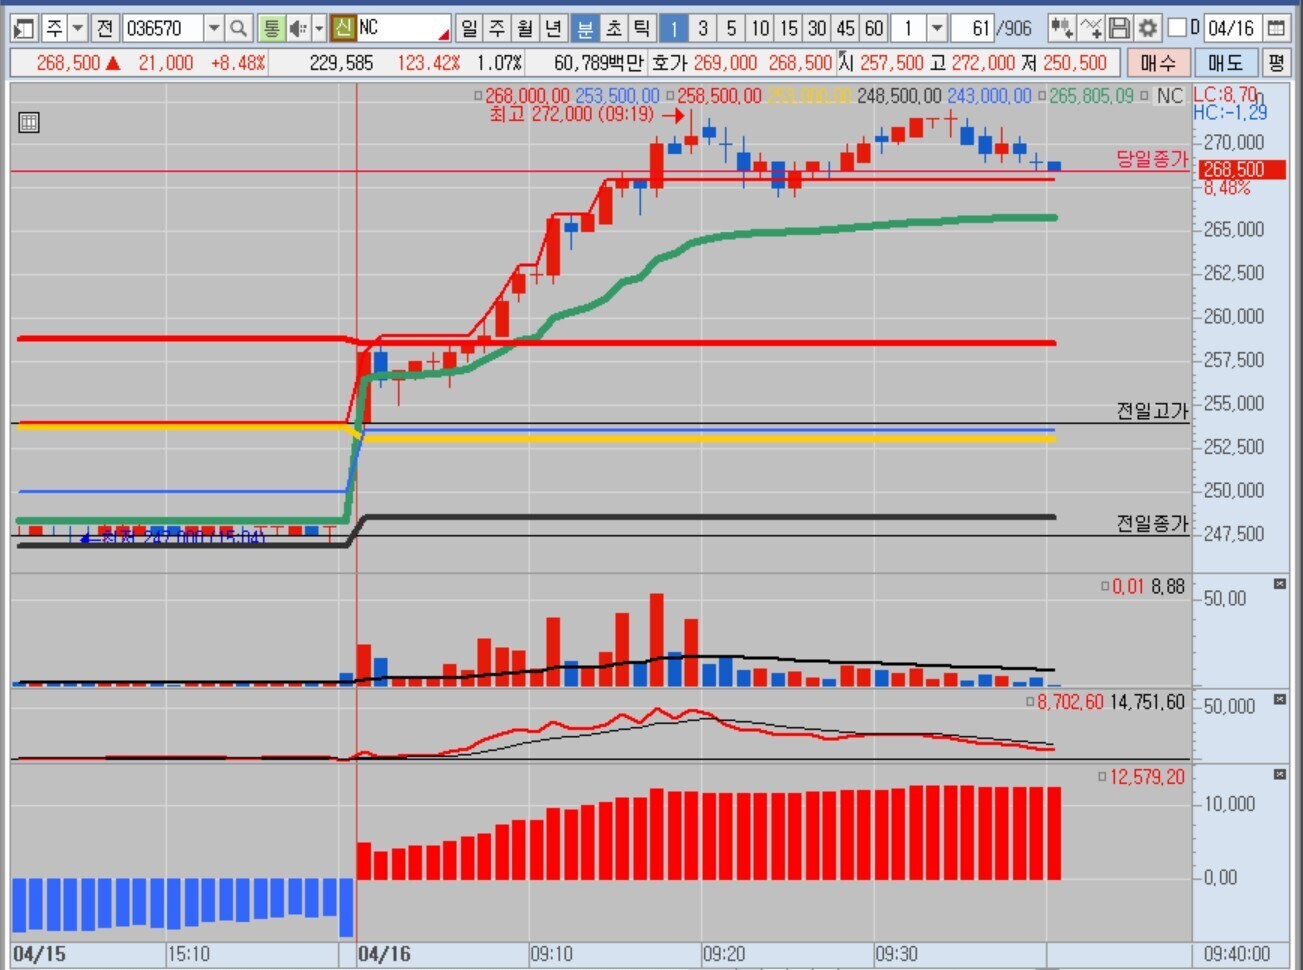Viewport: 1303px width, 970px height.
Task: Click the 매수 buy button
Action: 1158,63
